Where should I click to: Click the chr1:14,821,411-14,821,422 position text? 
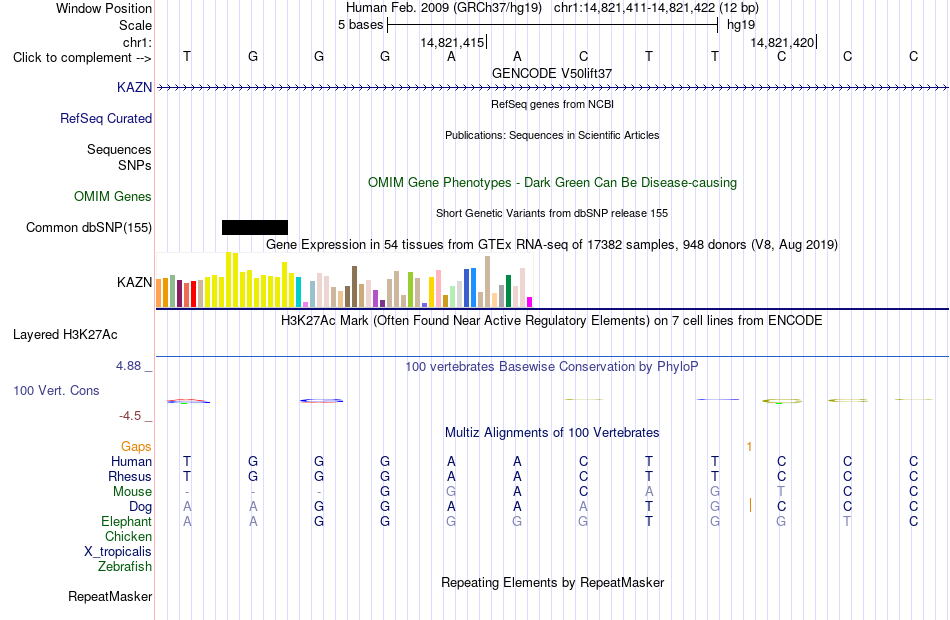click(656, 8)
